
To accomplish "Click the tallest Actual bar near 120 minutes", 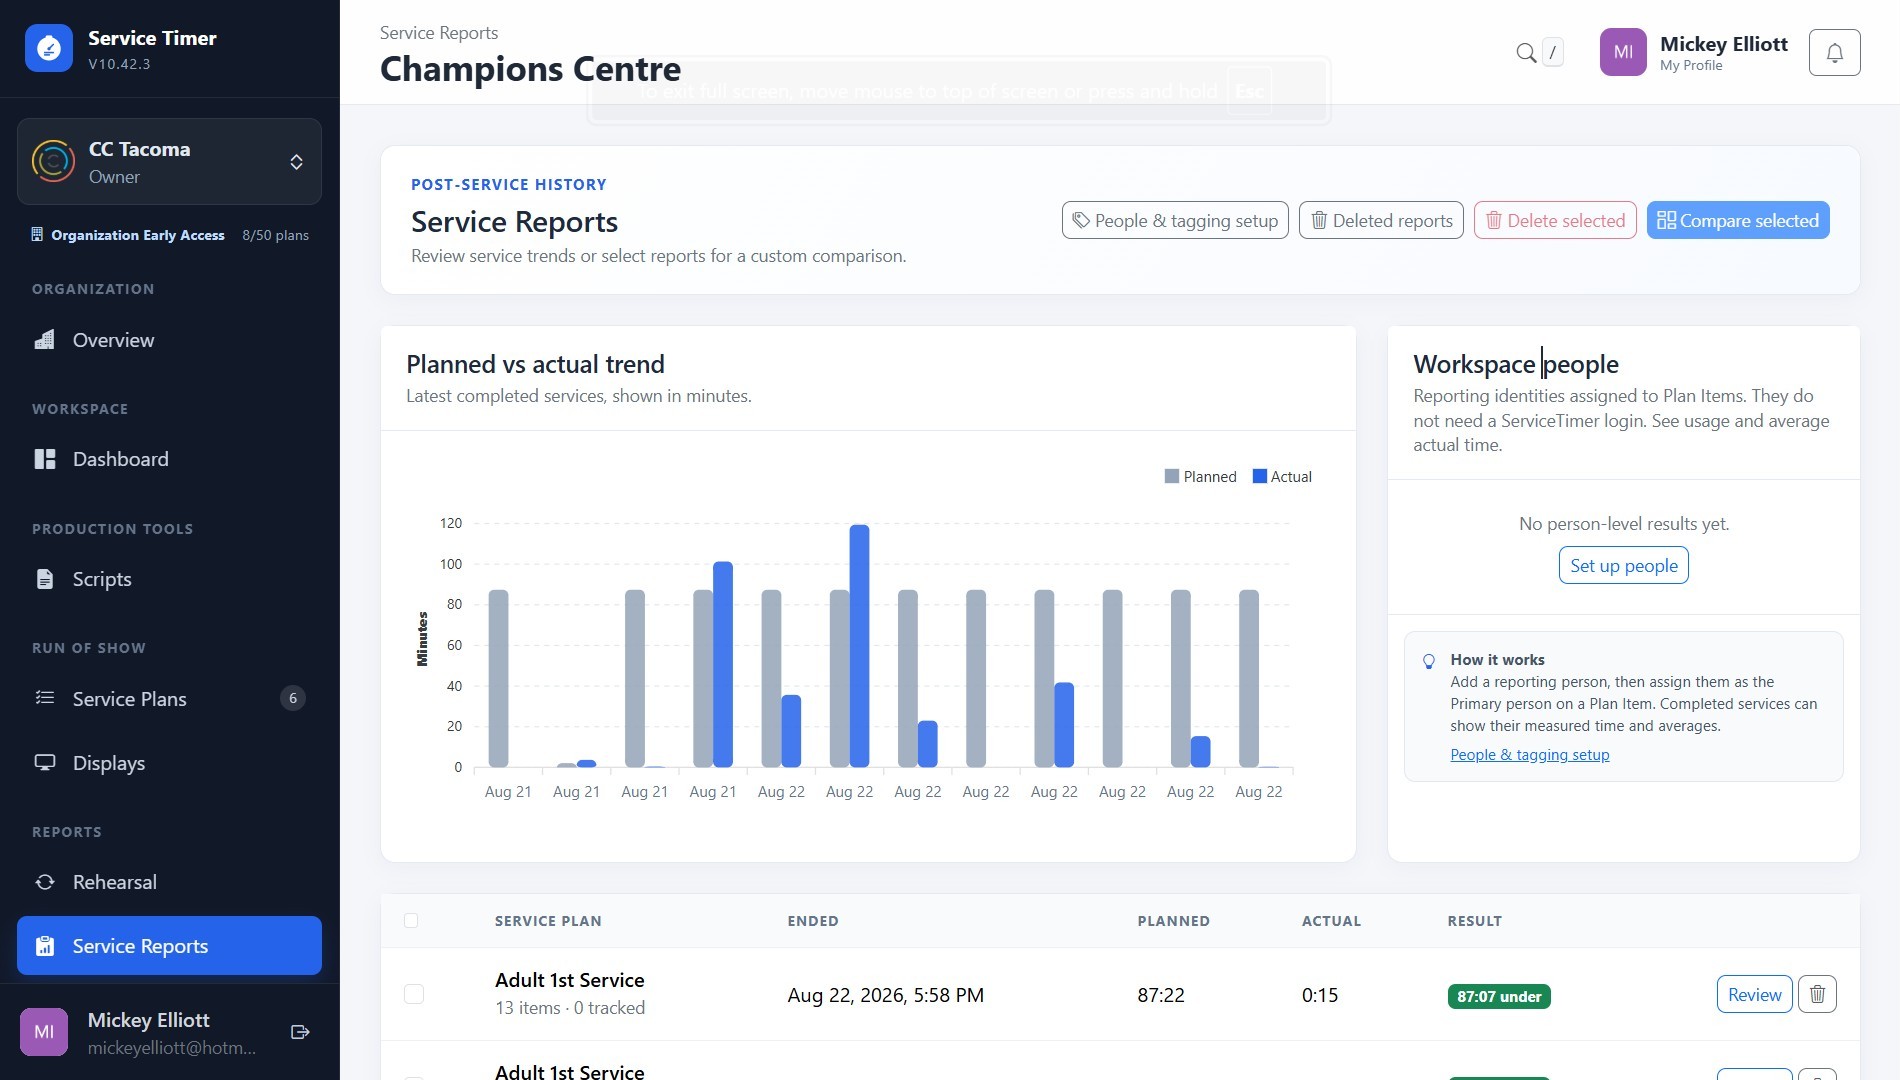I will (859, 645).
